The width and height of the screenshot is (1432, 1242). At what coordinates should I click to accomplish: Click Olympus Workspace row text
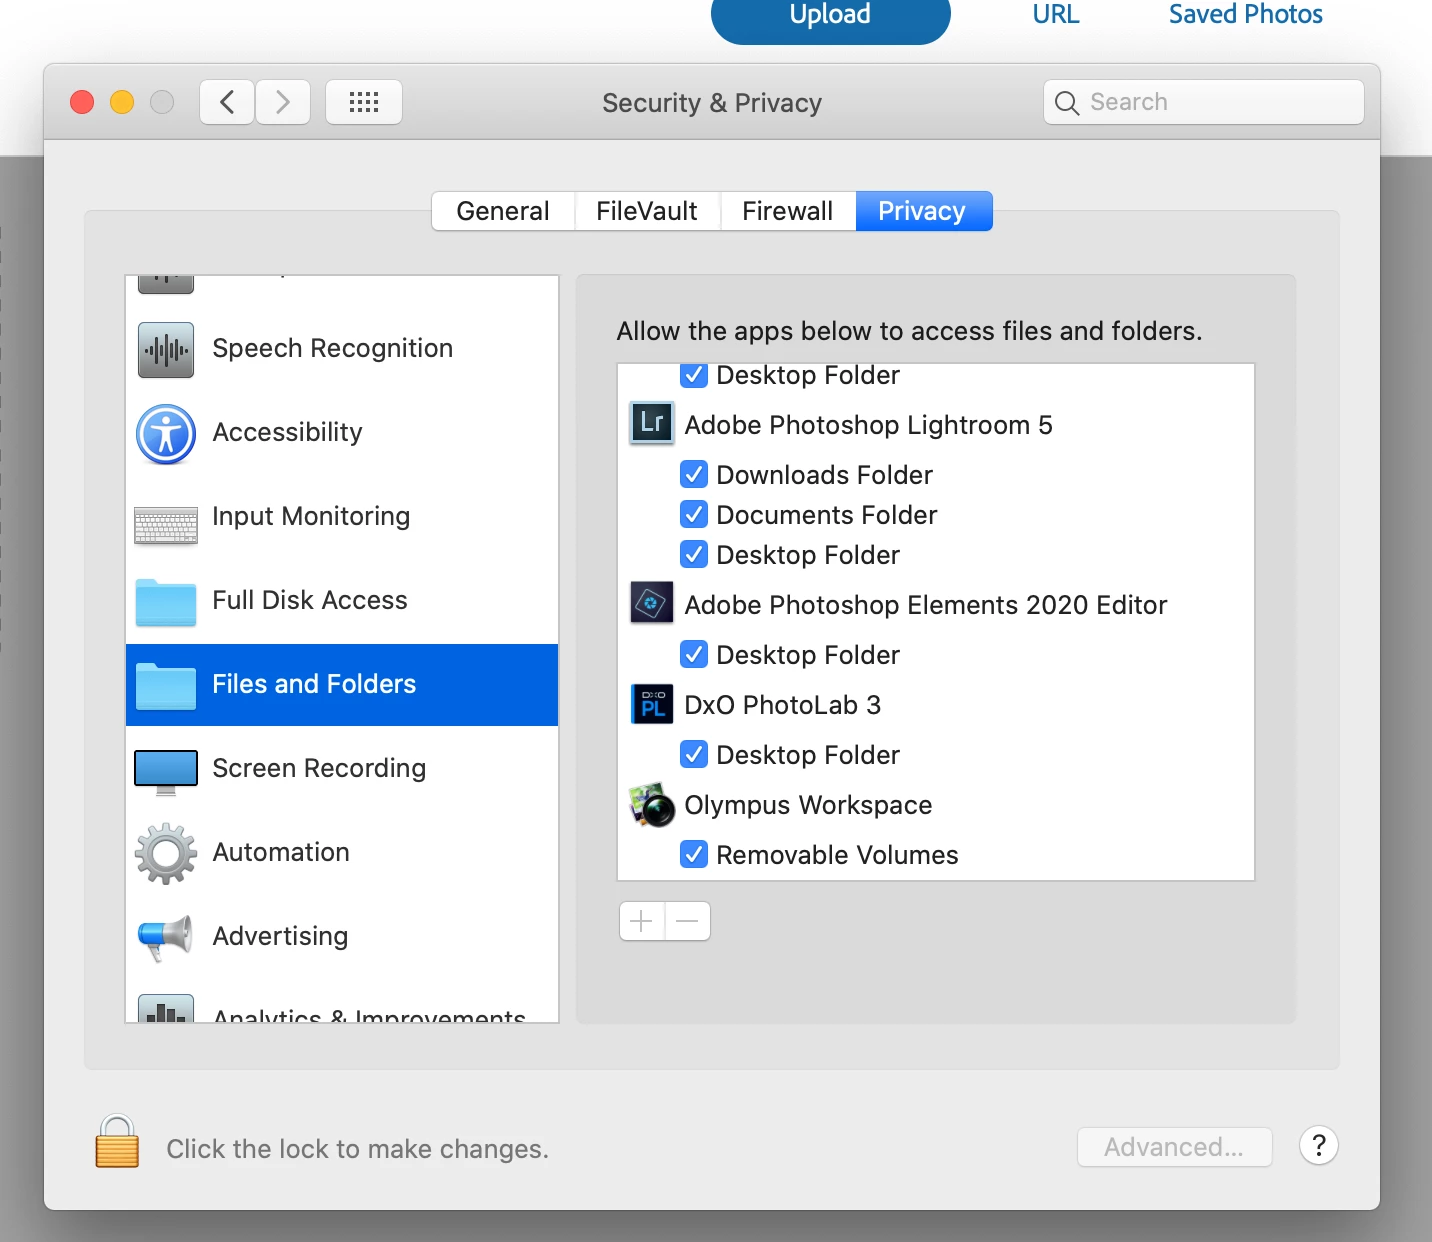pyautogui.click(x=808, y=805)
